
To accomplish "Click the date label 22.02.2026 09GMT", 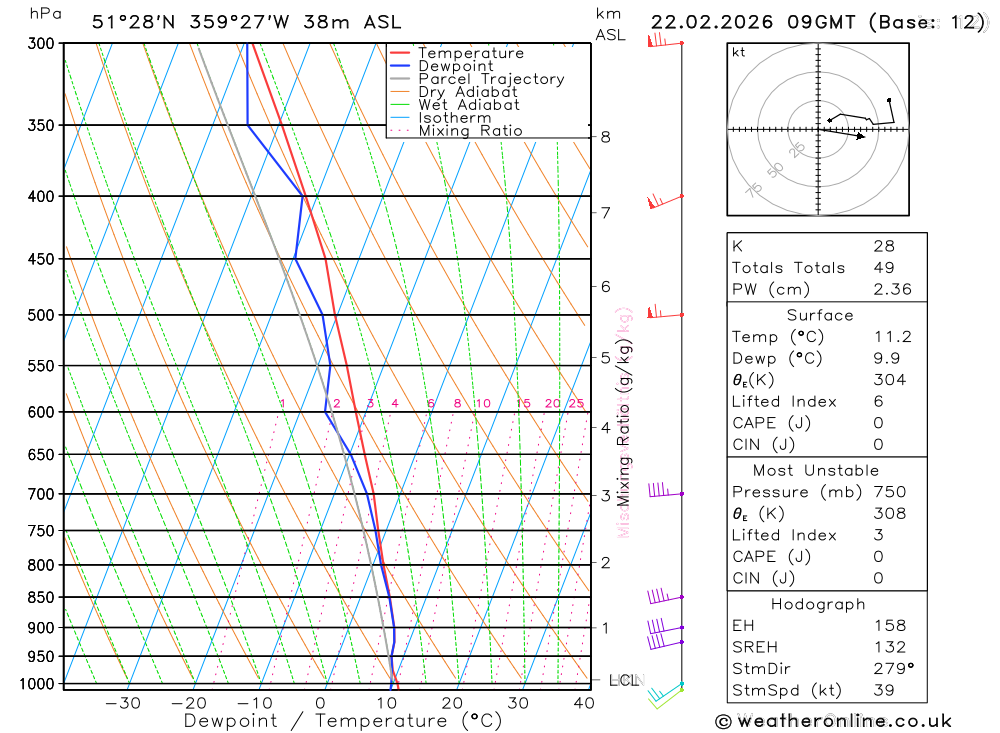I will coord(753,22).
